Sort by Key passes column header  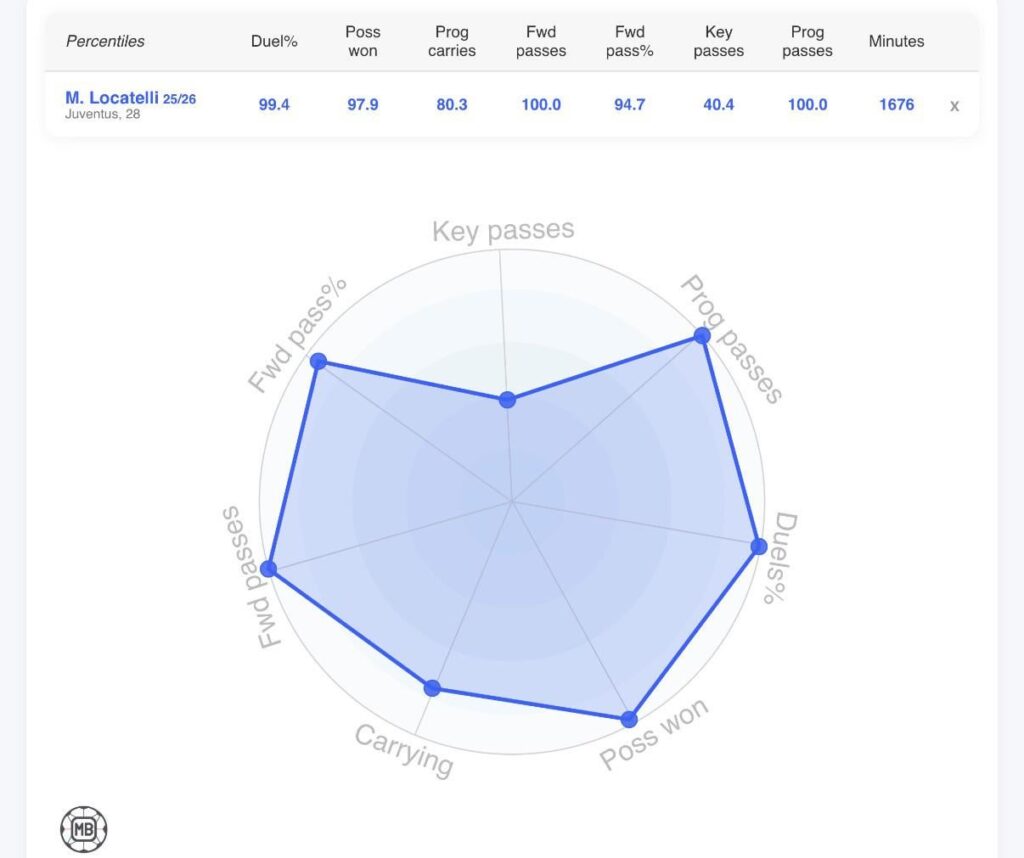click(719, 41)
